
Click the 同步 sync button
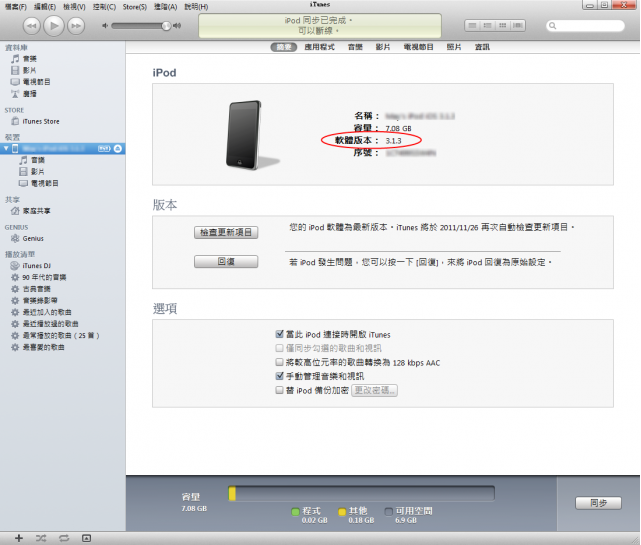(x=598, y=503)
